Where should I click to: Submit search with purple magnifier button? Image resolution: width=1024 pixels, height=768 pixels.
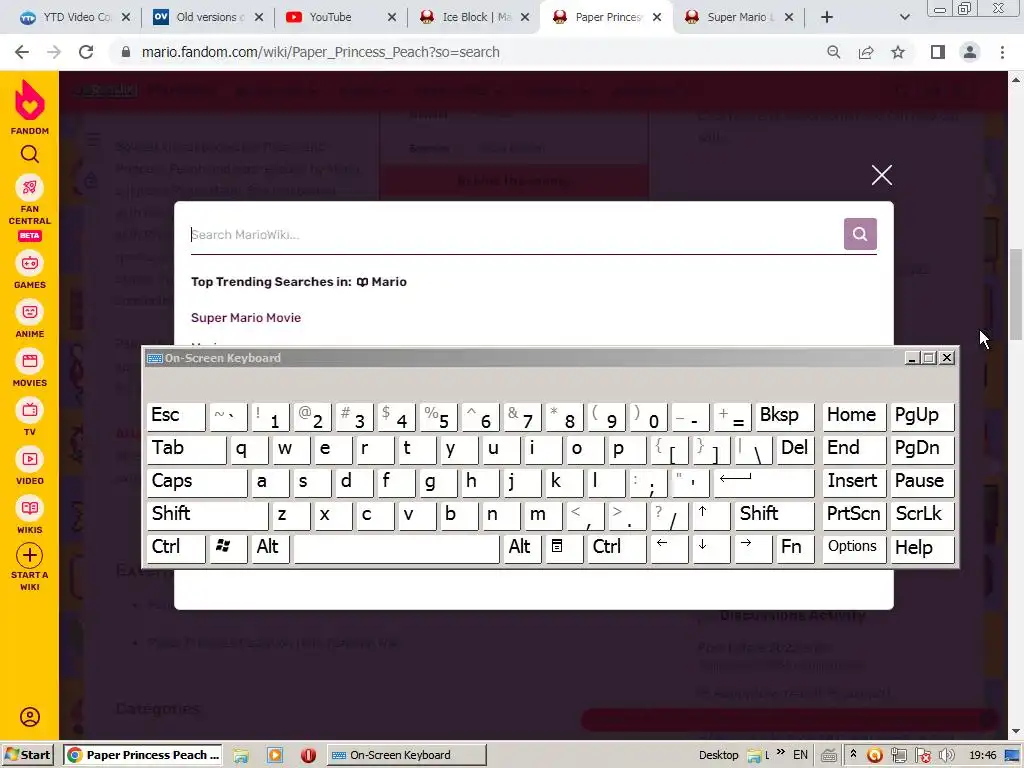(860, 234)
